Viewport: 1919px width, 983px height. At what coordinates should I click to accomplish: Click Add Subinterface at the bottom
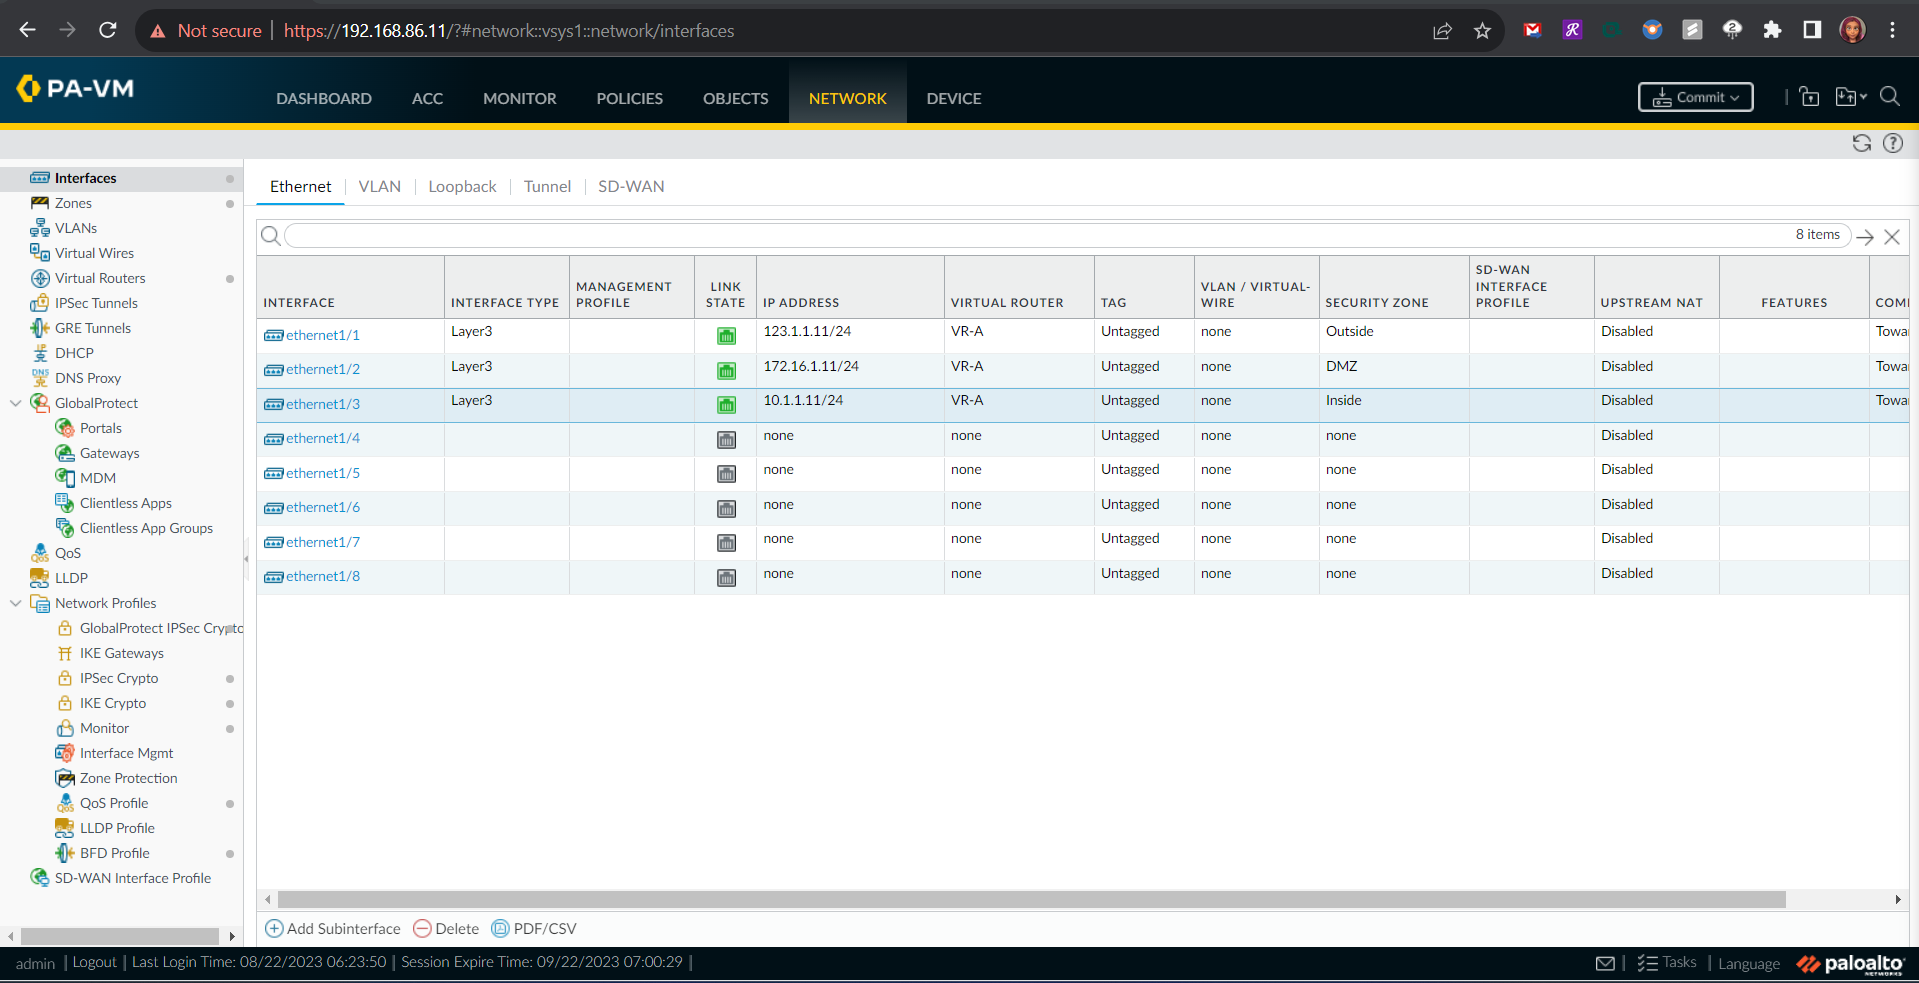[333, 928]
